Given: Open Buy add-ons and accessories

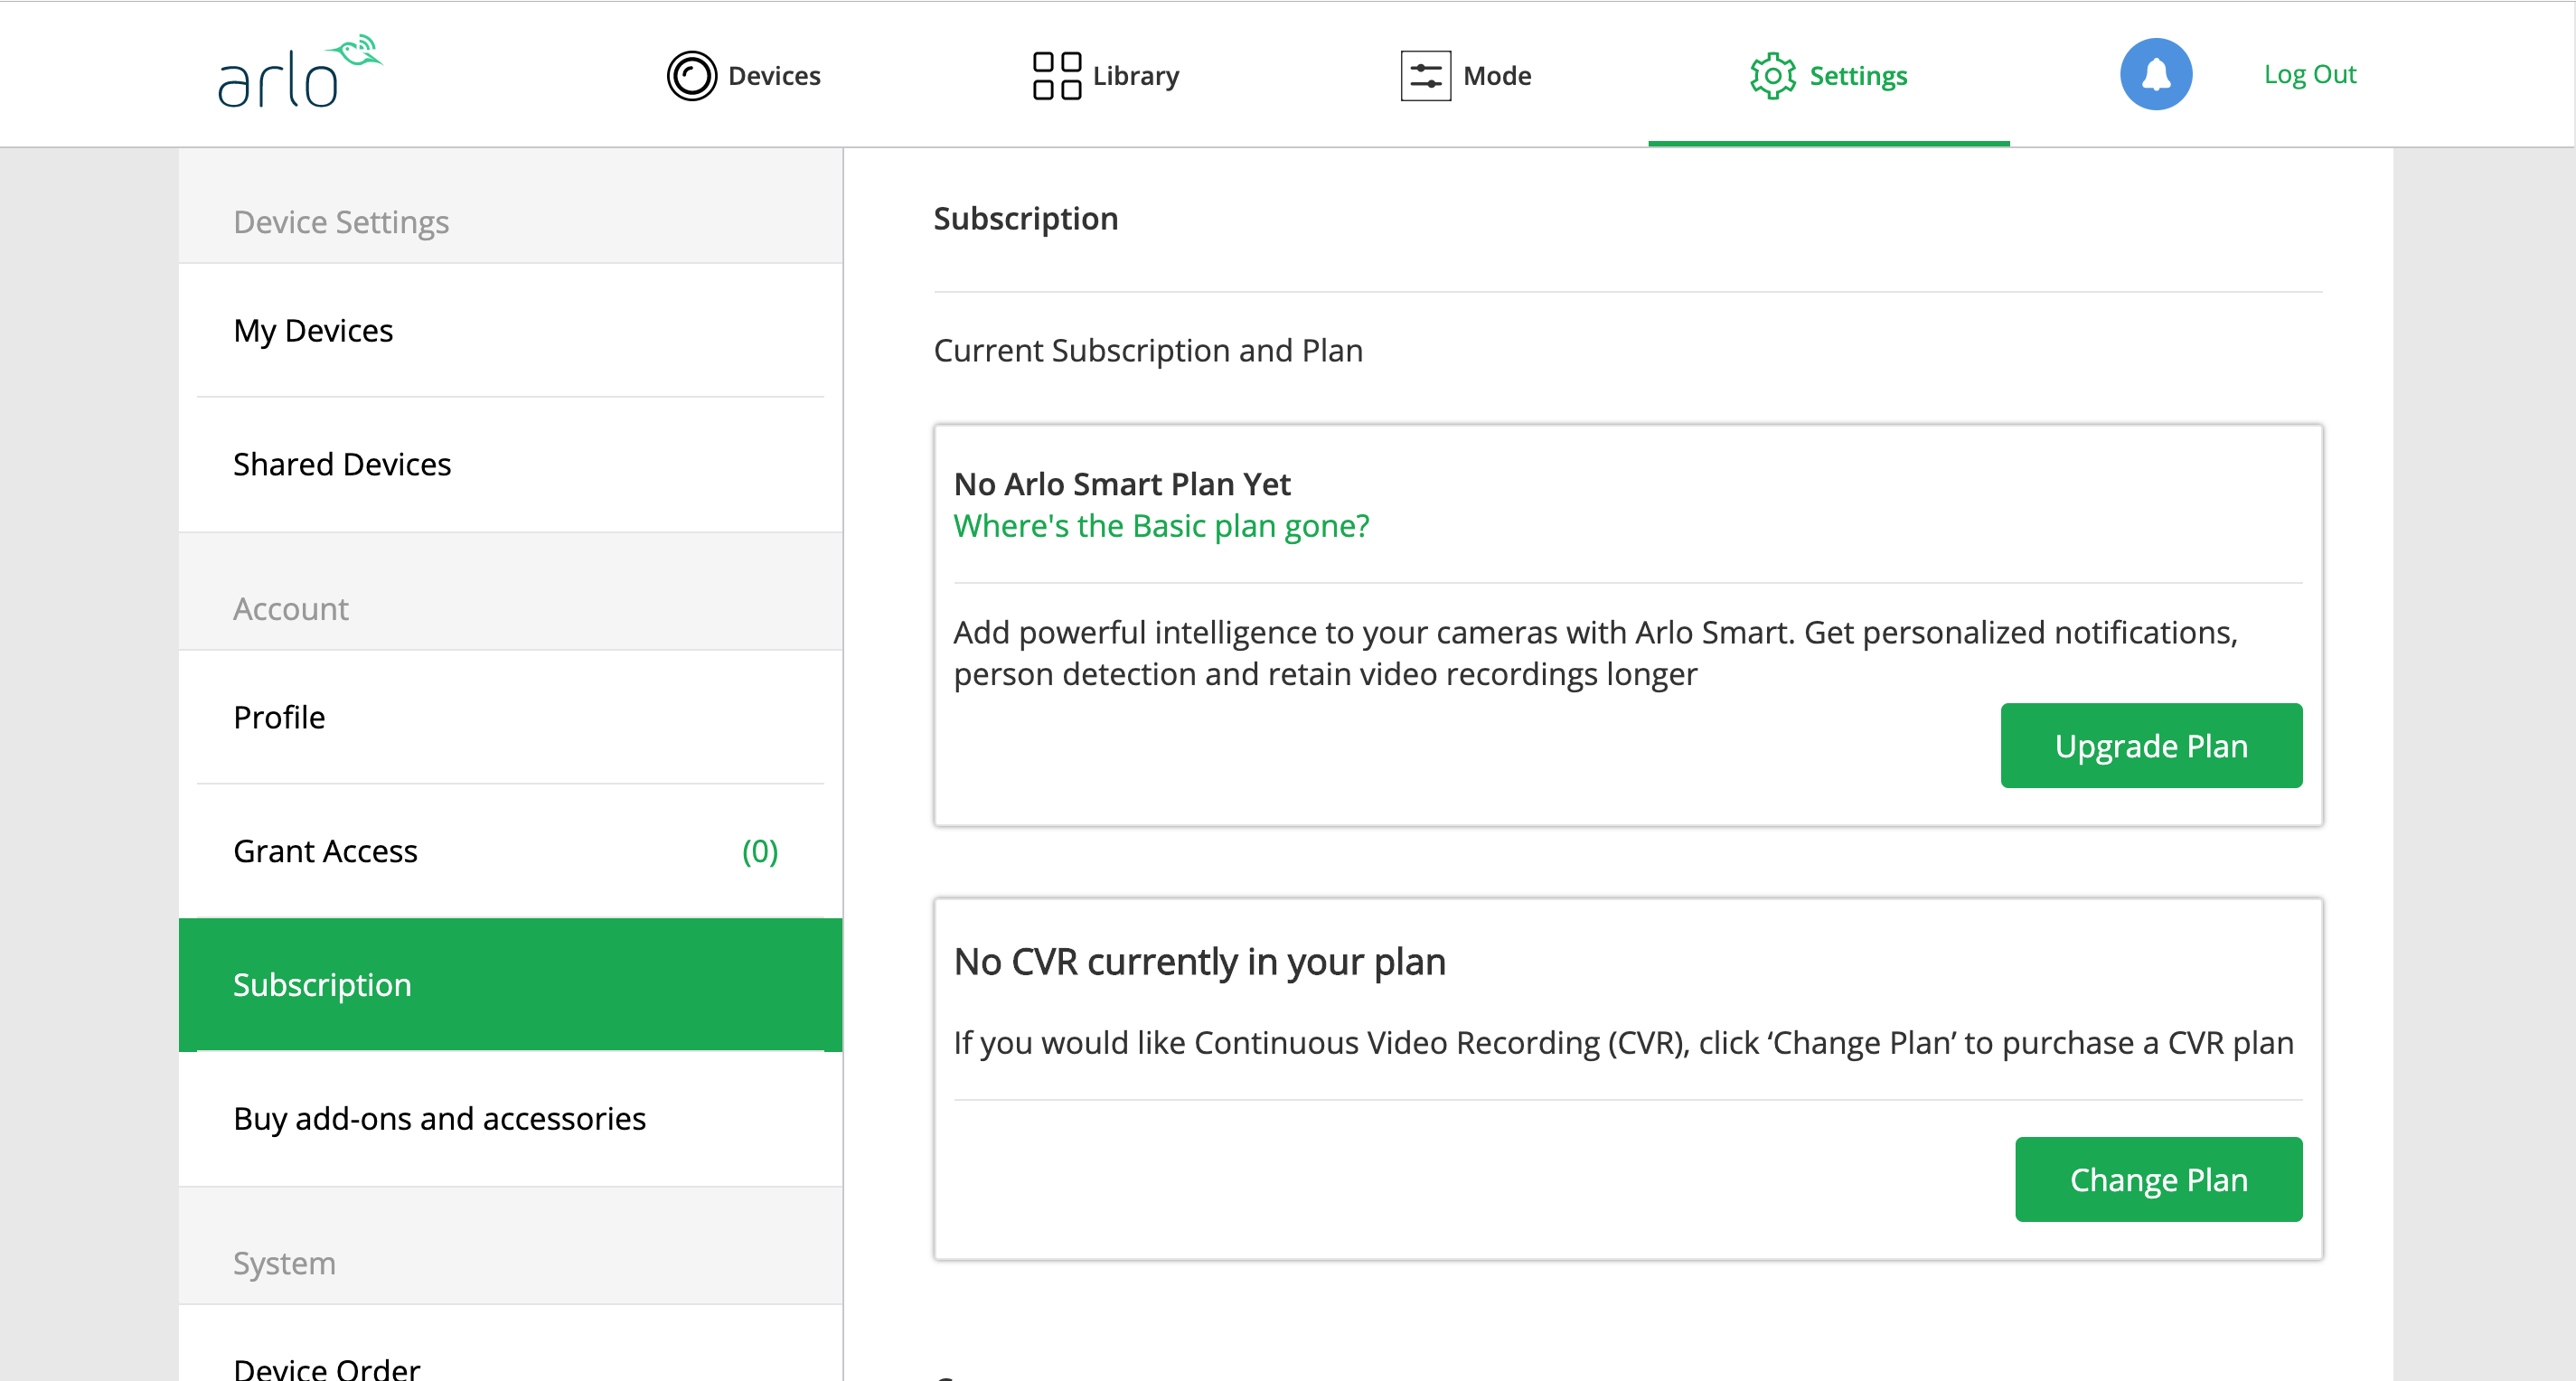Looking at the screenshot, I should tap(439, 1118).
